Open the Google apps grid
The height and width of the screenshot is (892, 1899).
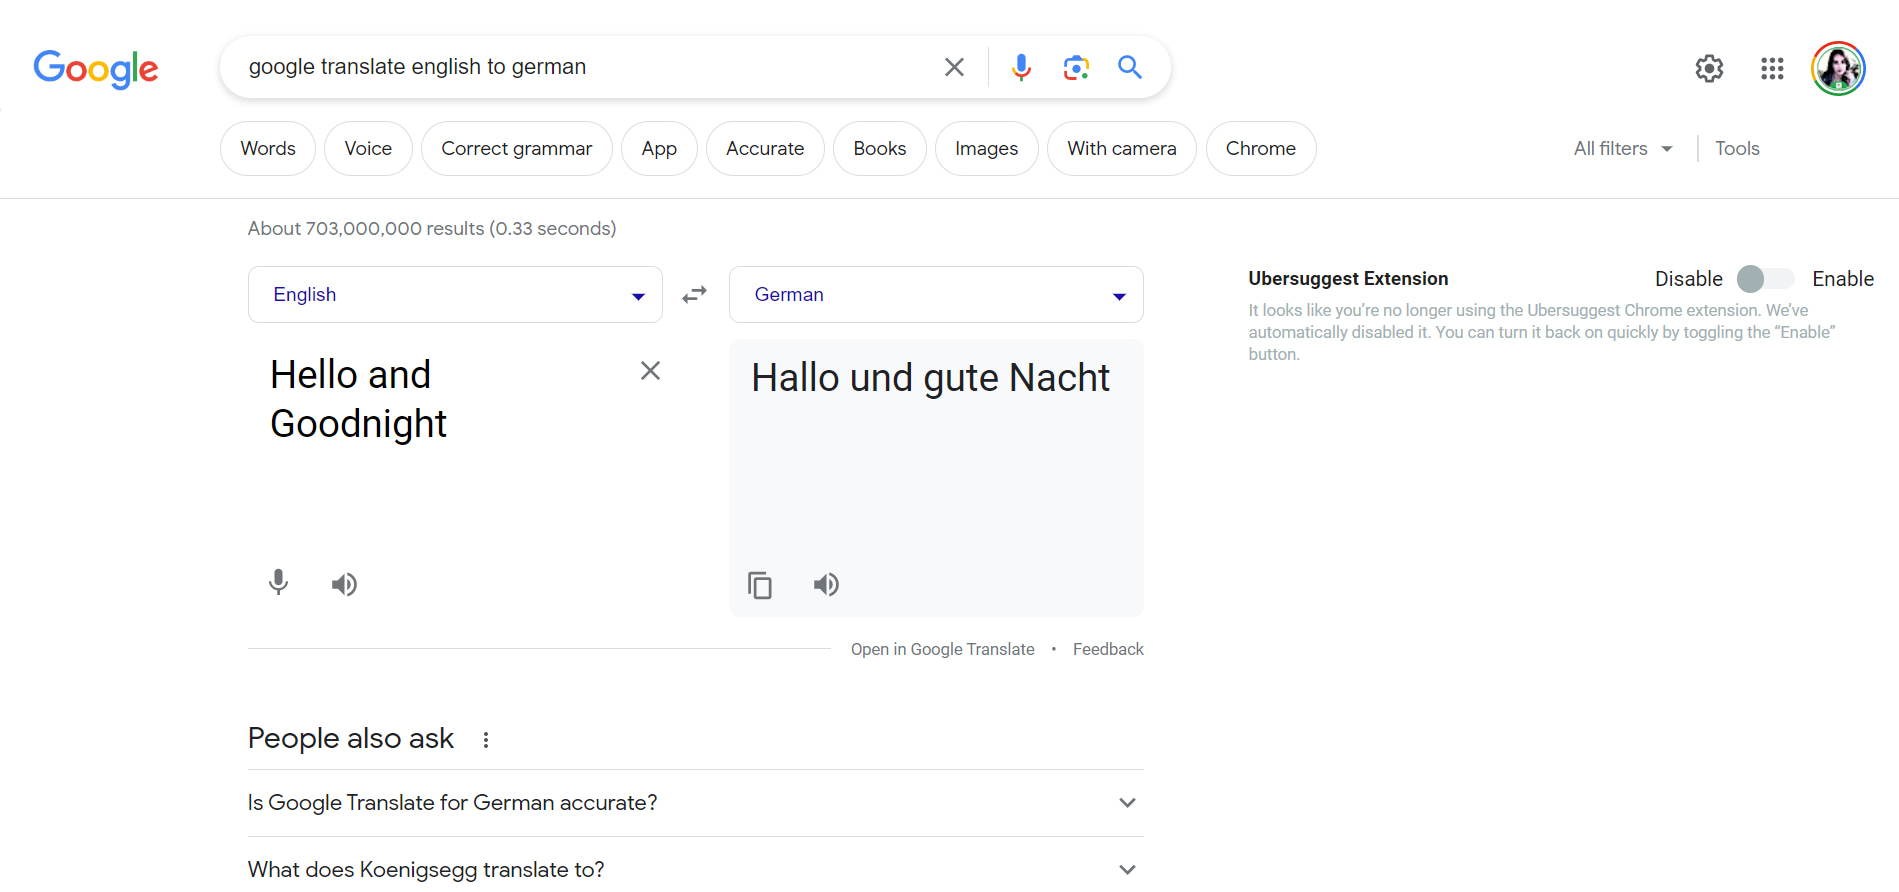(1772, 68)
